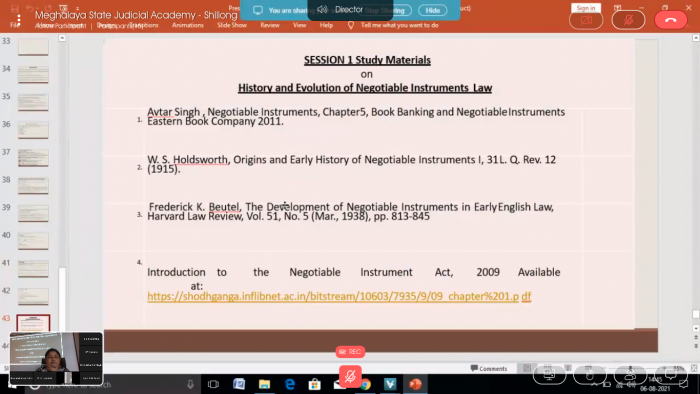Screen dimensions: 700x394
Task: Select slide 41 thumbnail
Action: [33, 269]
